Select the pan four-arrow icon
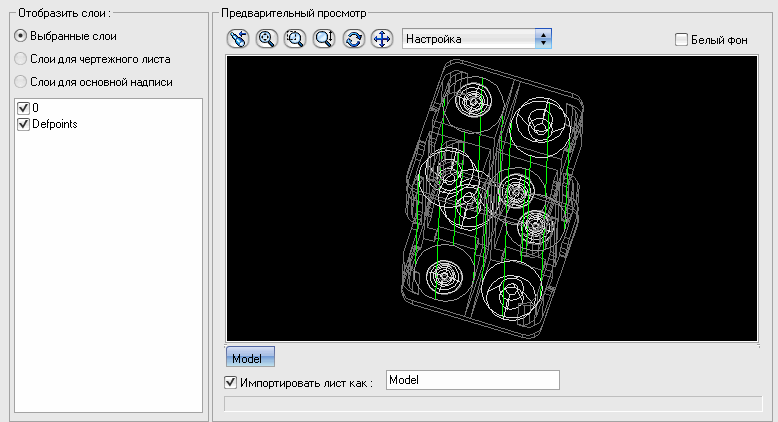Viewport: 778px width, 422px height. coord(381,39)
